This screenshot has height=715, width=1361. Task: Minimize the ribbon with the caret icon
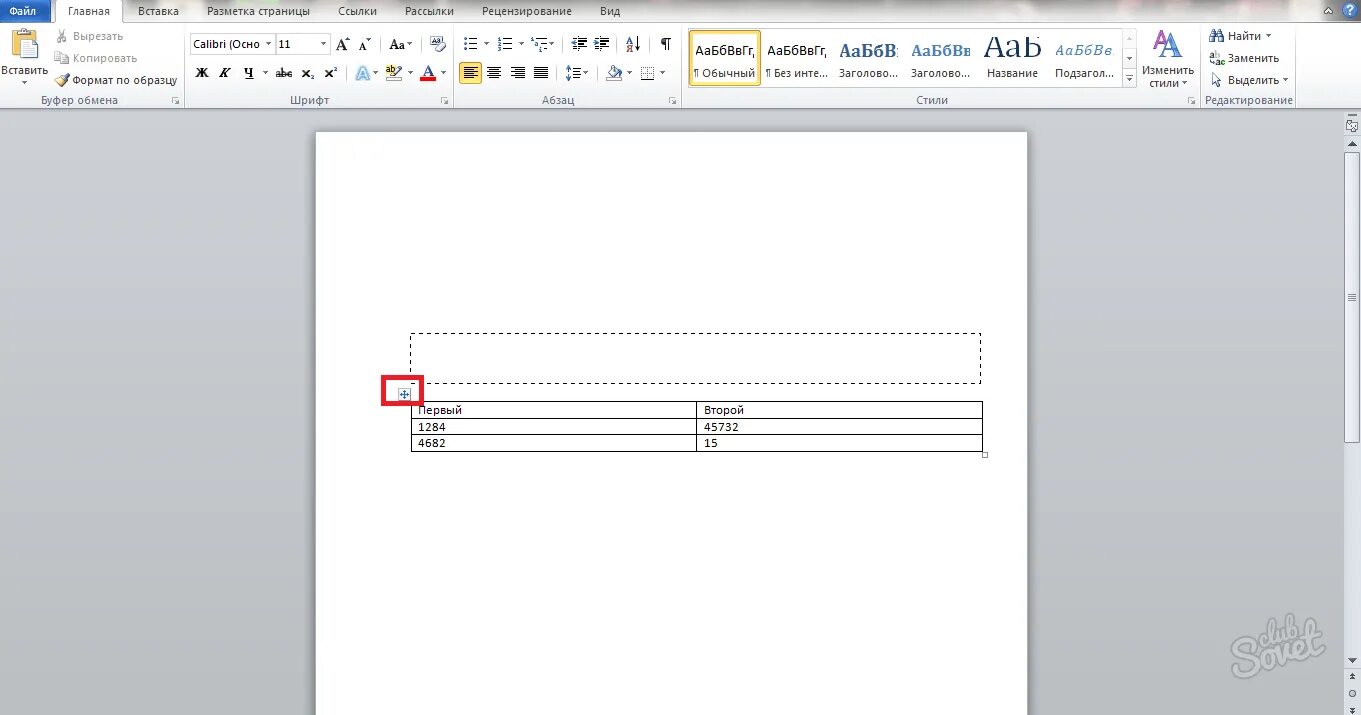(x=1330, y=11)
